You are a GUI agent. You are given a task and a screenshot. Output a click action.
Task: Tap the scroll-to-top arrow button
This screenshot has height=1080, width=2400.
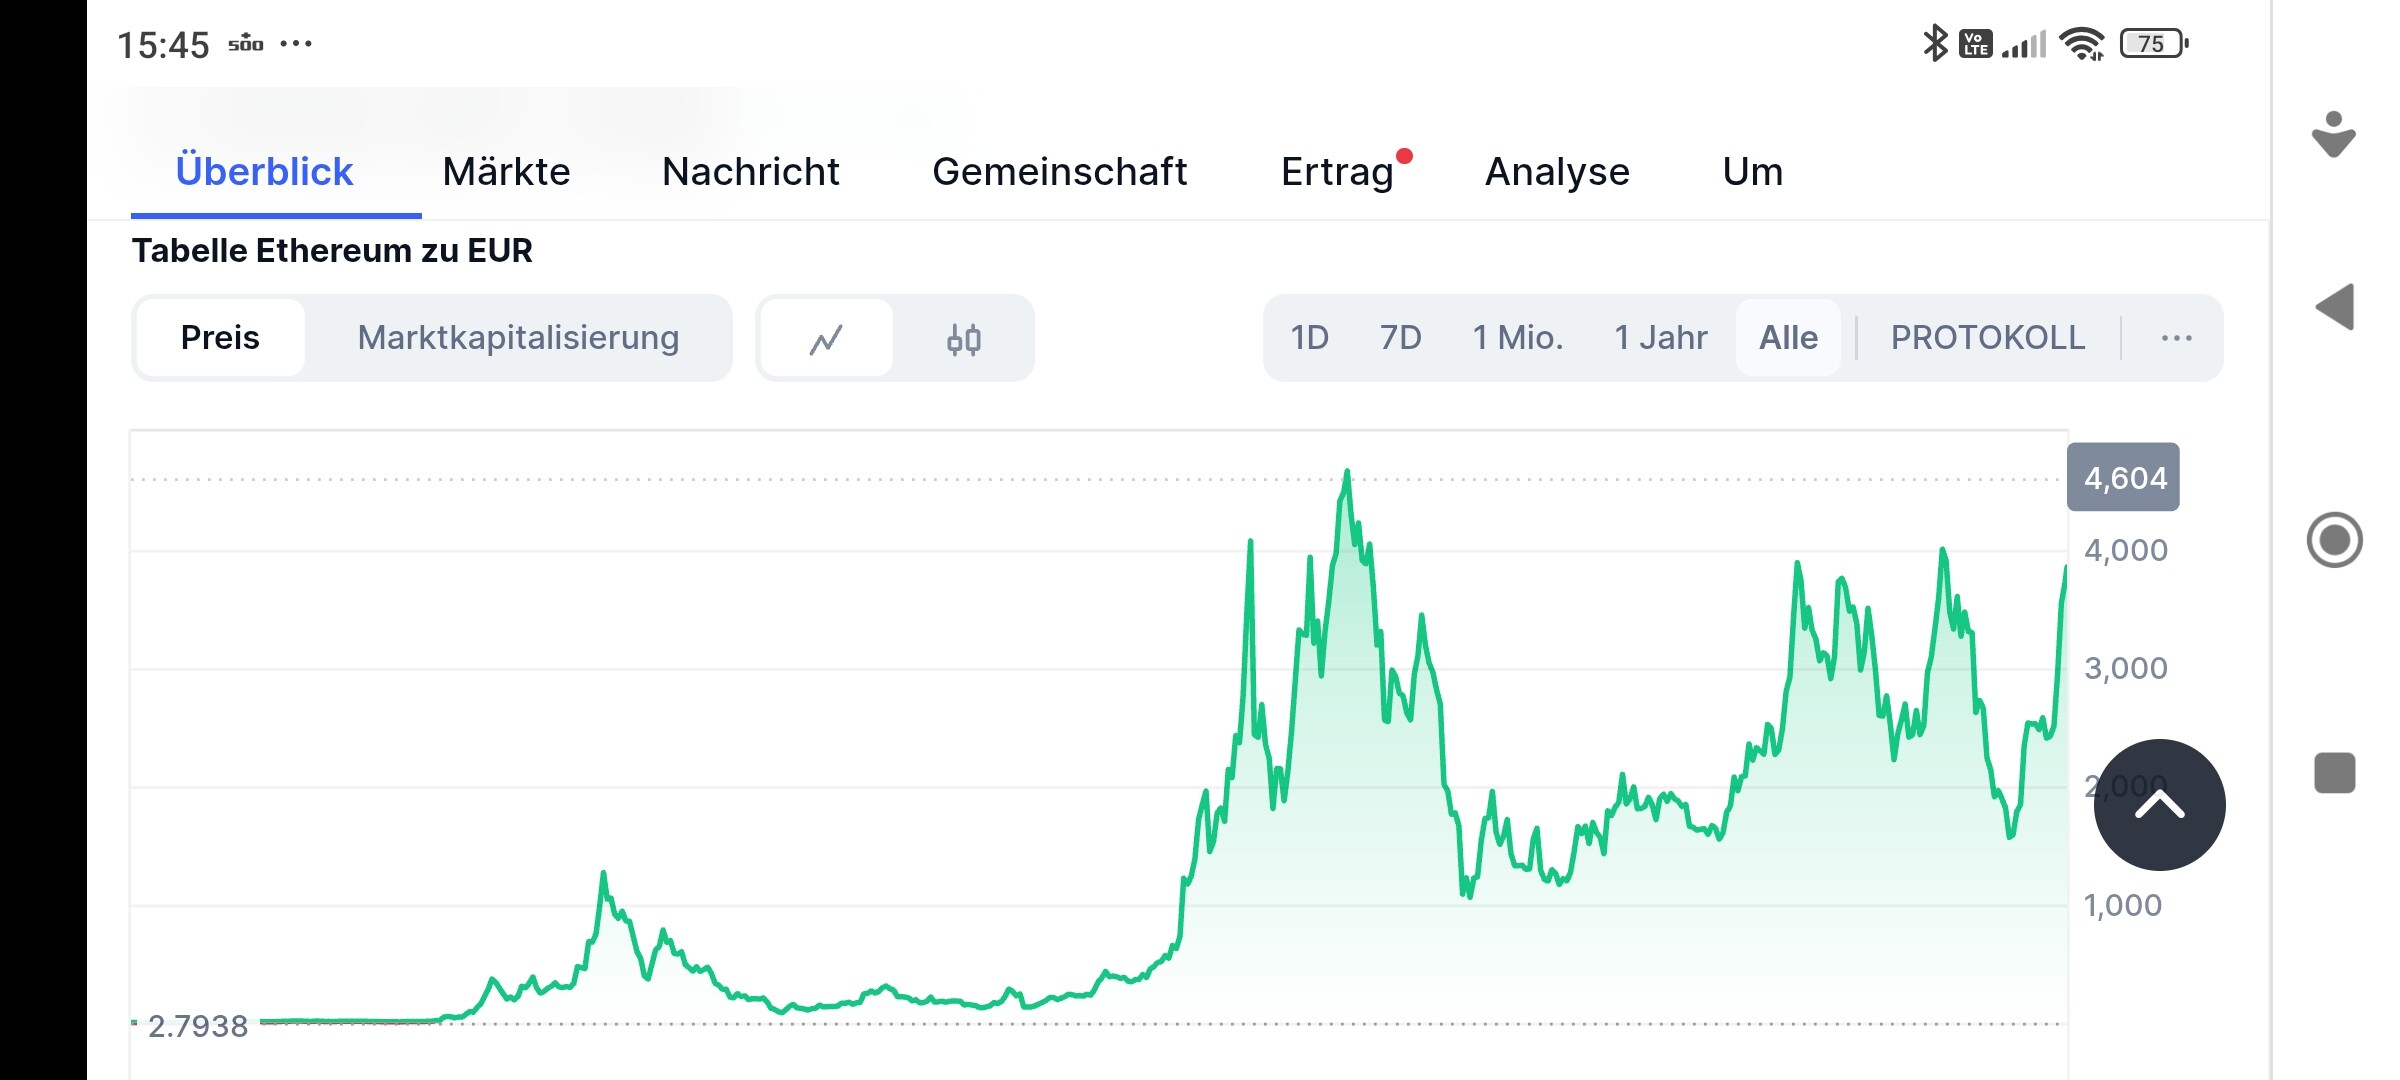[2159, 805]
